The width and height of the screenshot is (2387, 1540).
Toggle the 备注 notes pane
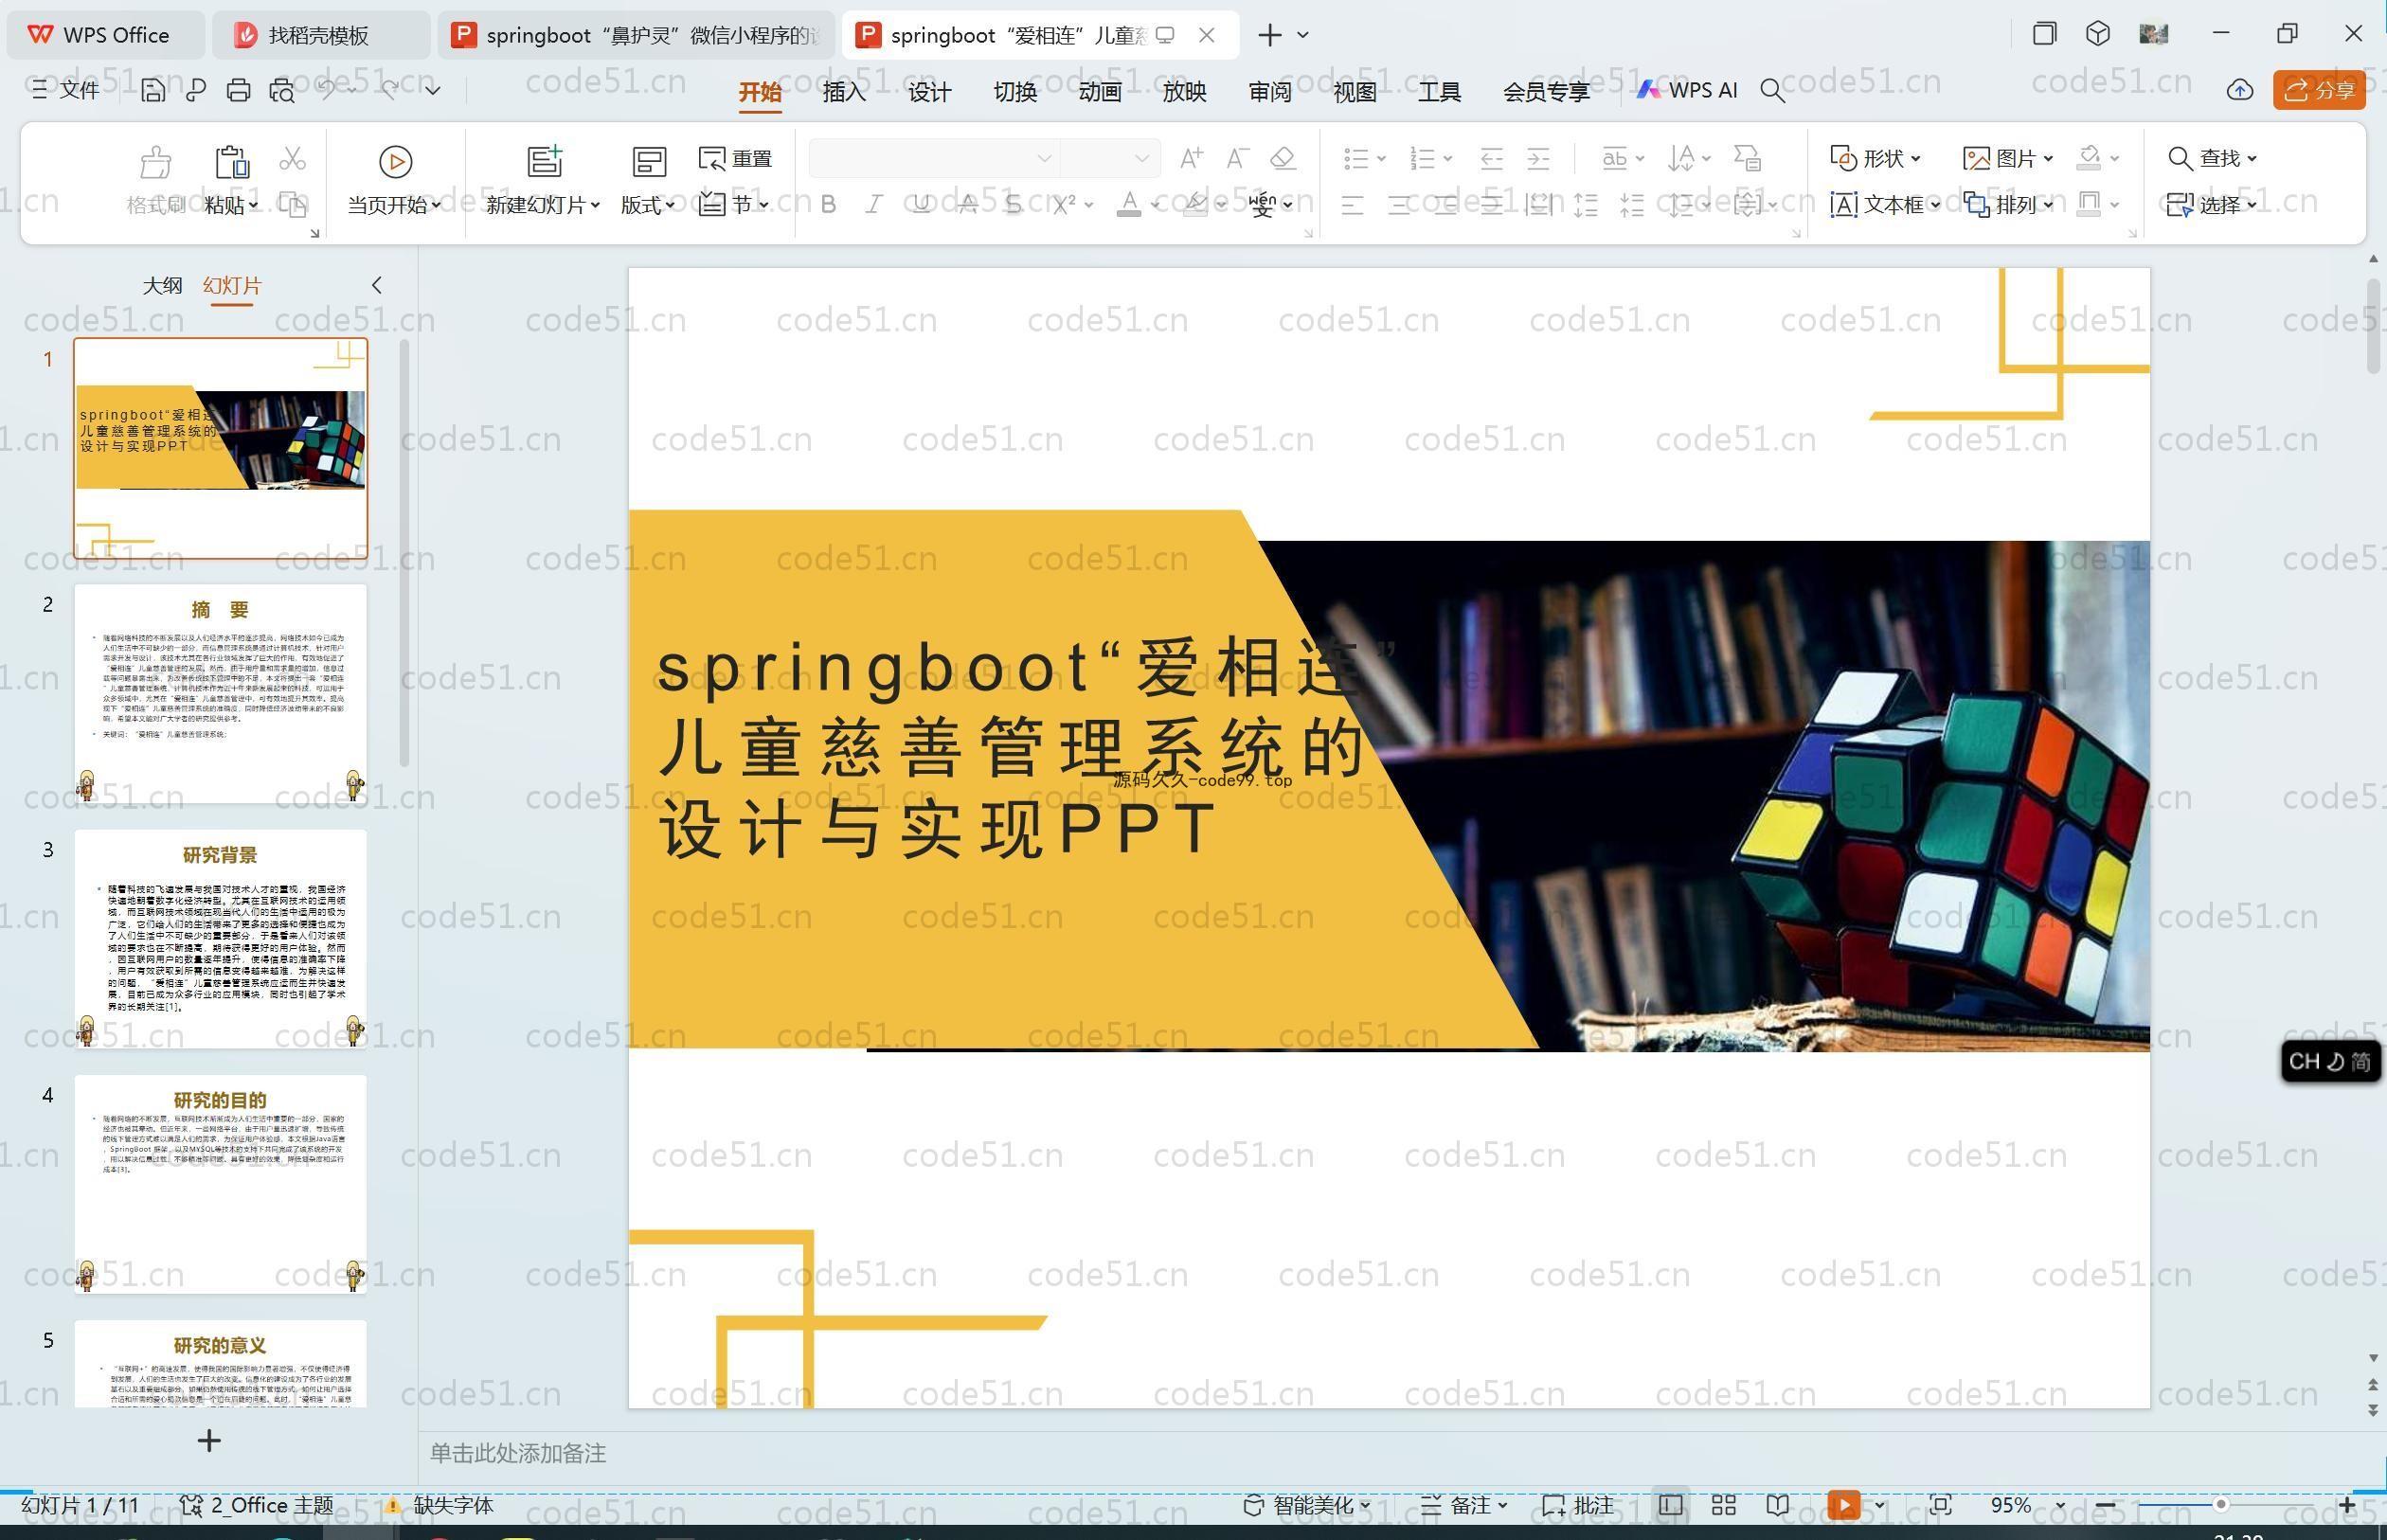pyautogui.click(x=1464, y=1505)
